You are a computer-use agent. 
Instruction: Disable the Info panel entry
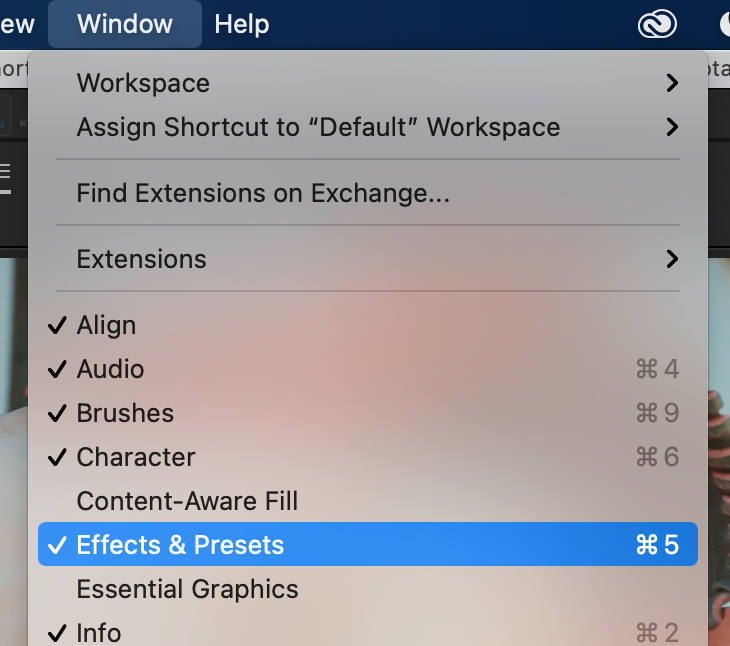[367, 632]
